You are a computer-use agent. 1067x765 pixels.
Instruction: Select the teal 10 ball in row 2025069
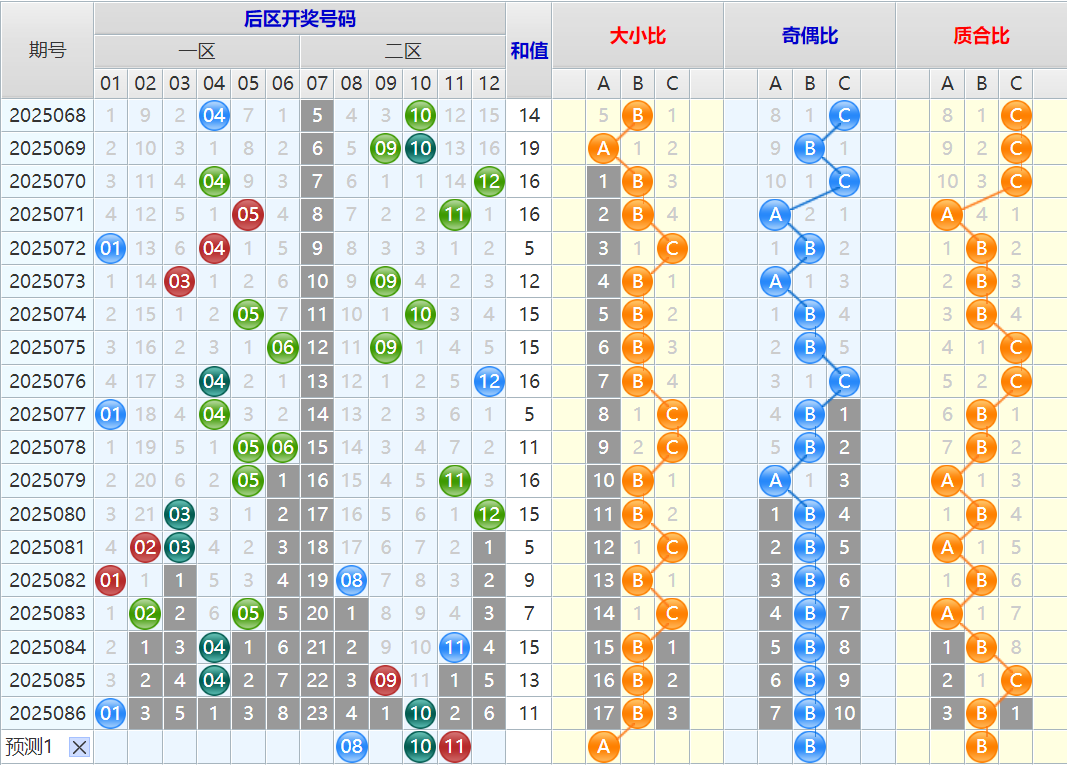tap(420, 148)
